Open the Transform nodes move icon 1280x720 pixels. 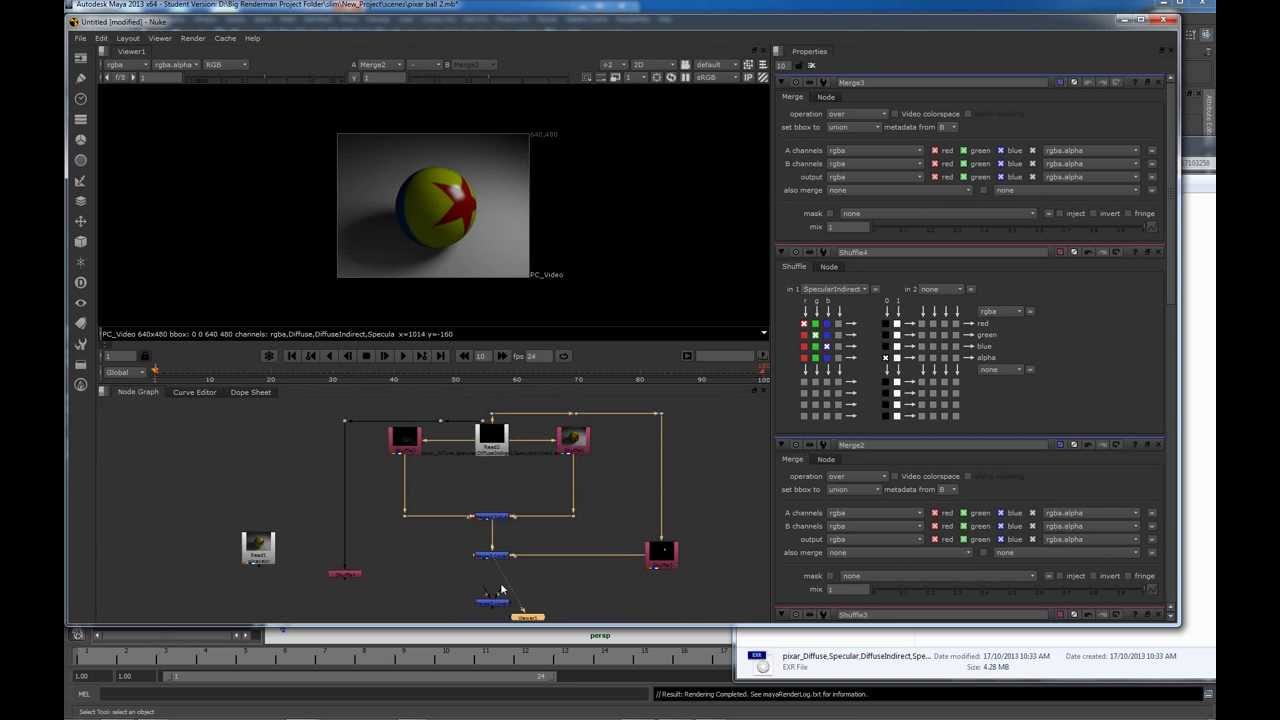point(81,221)
